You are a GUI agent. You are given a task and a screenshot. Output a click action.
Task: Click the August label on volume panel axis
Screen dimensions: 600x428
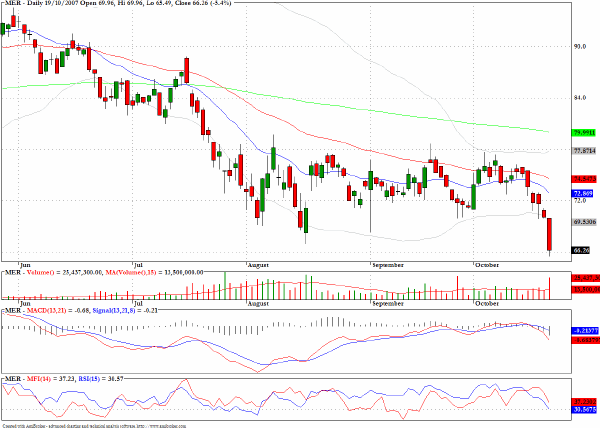(258, 303)
